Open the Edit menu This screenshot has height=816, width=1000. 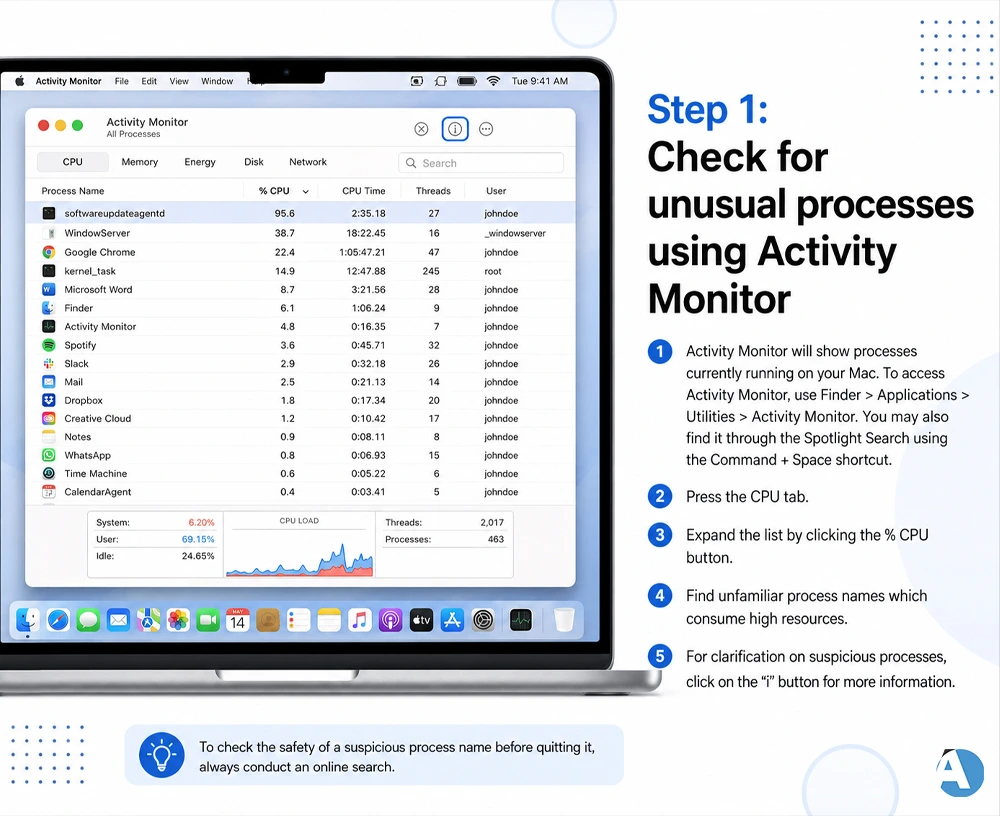(149, 81)
